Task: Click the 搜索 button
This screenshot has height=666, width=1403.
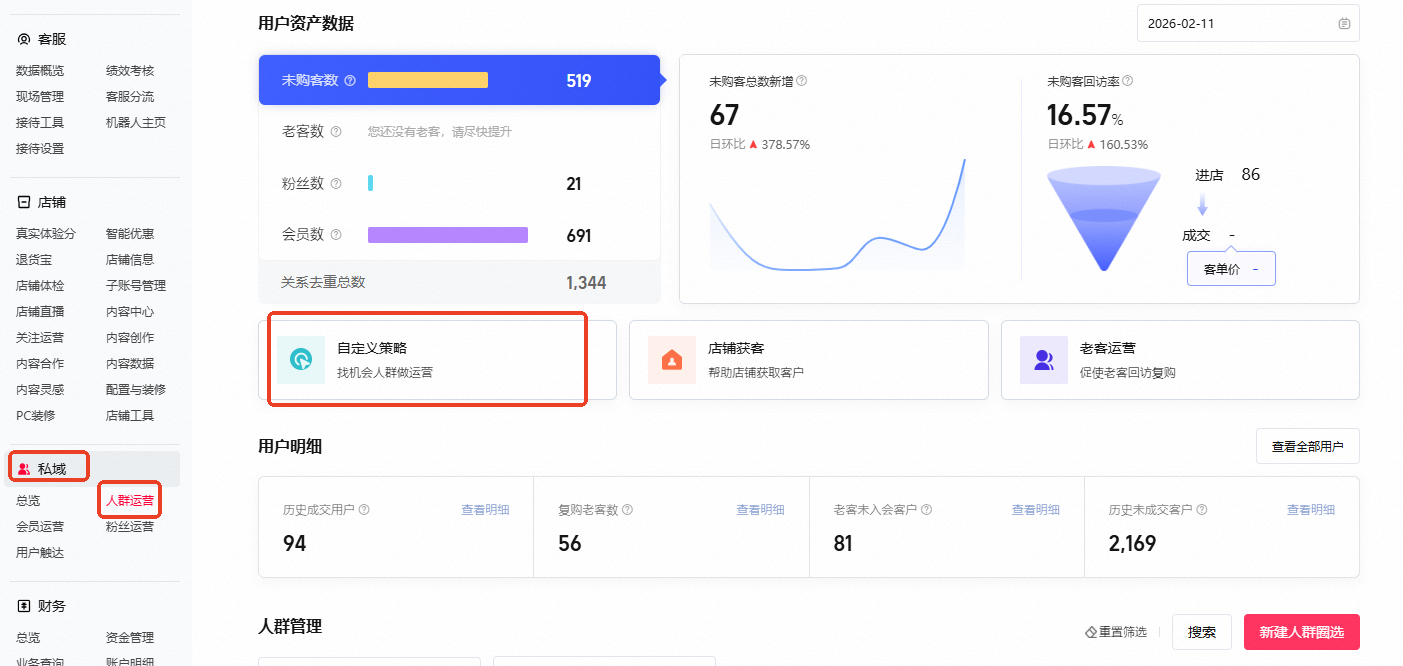Action: click(x=1202, y=632)
